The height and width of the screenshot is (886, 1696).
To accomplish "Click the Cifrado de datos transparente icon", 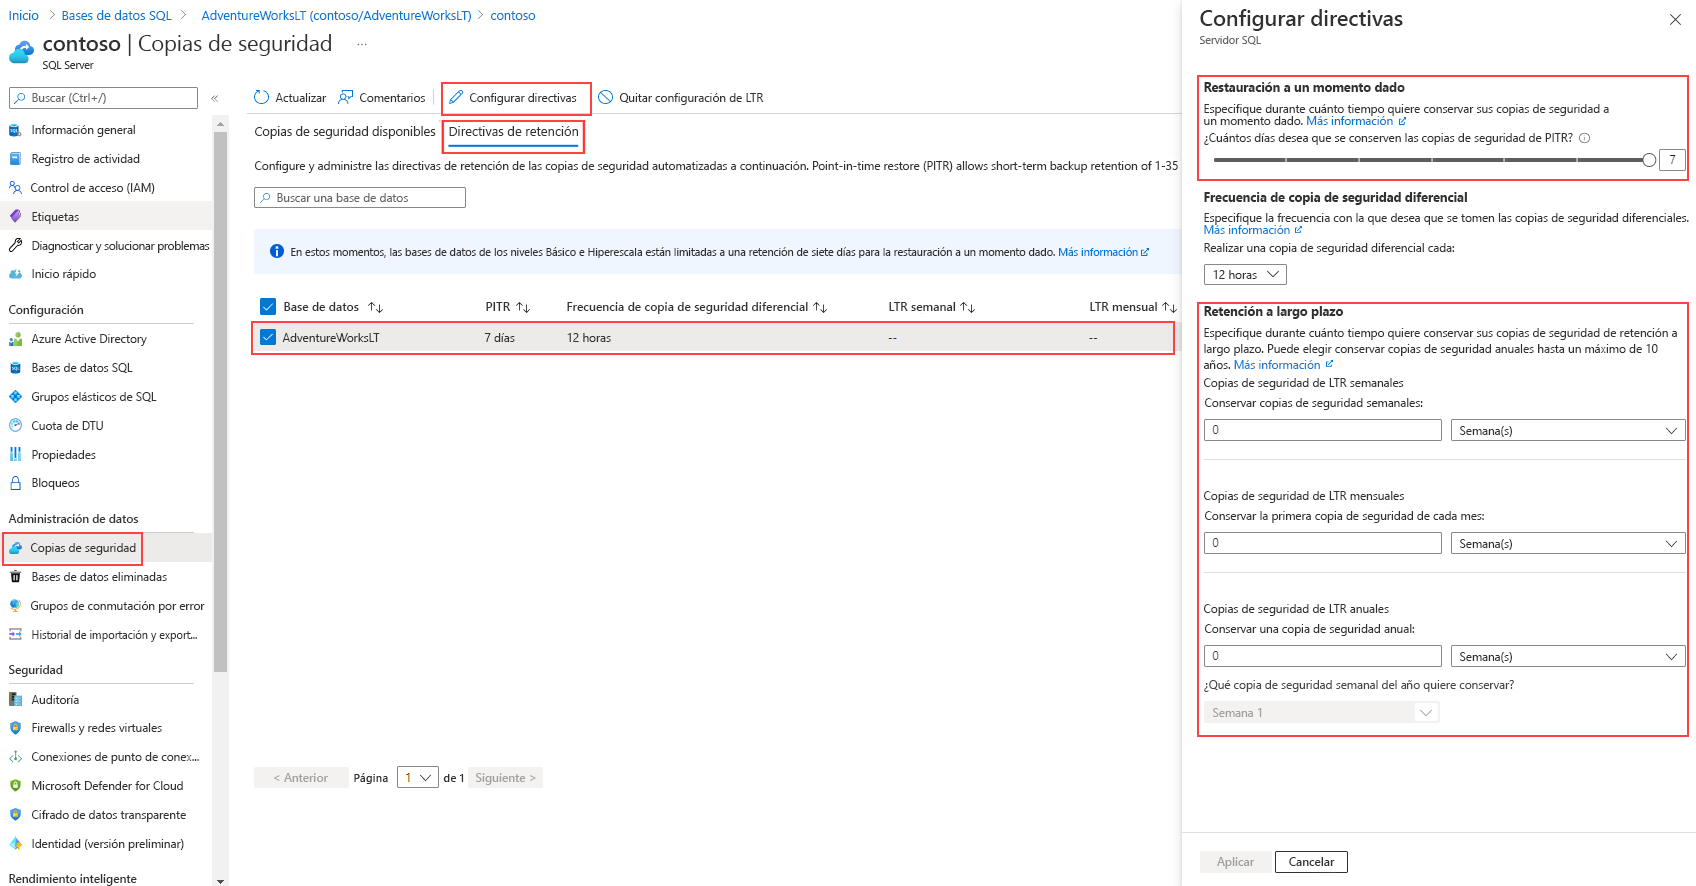I will [15, 815].
